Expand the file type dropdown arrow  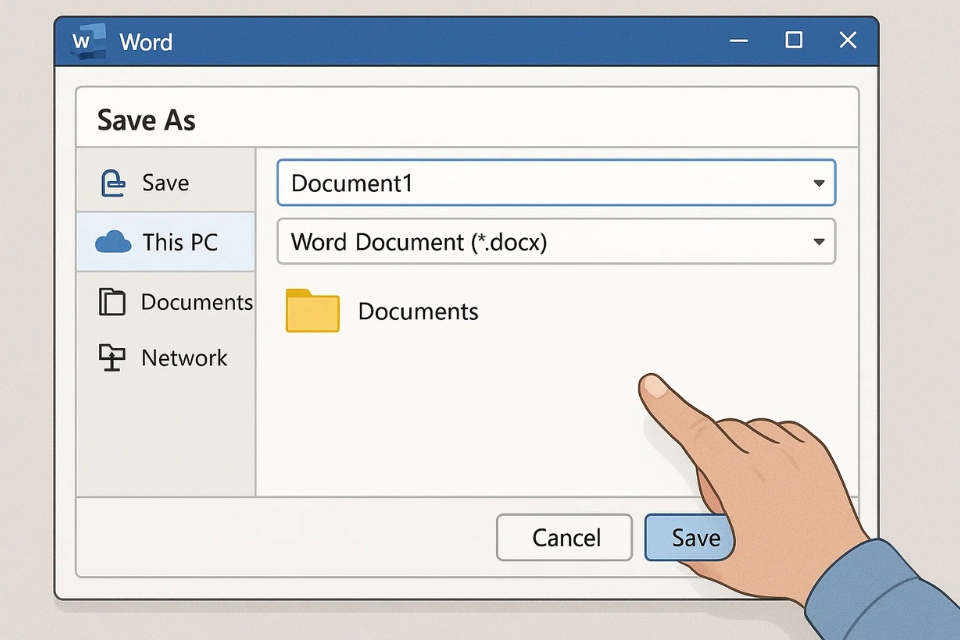click(x=819, y=242)
